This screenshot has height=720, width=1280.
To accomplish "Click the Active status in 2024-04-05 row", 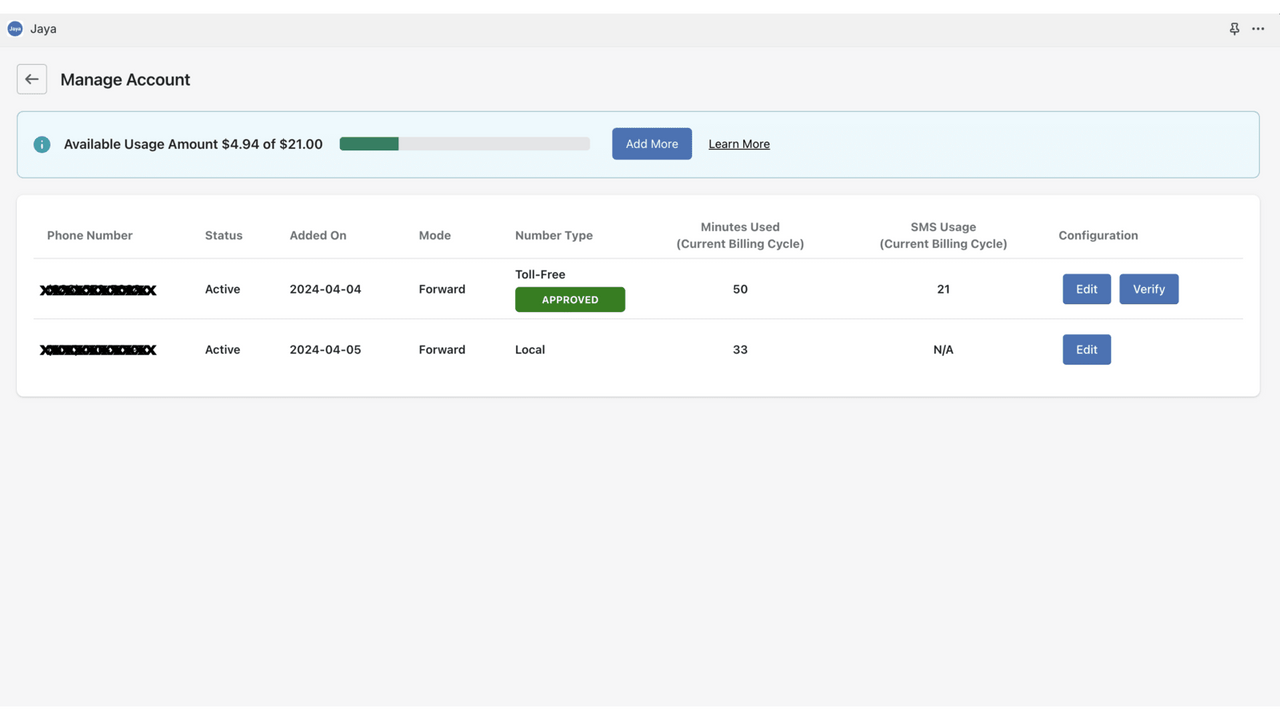I will [223, 349].
